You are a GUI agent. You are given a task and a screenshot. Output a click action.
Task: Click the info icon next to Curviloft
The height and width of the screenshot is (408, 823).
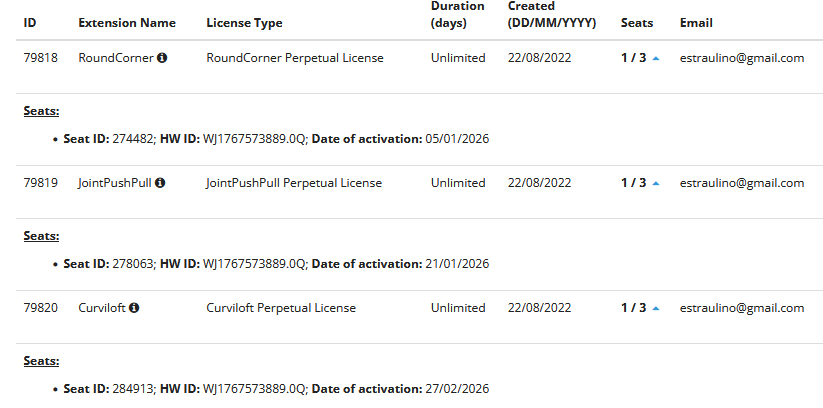coord(133,308)
